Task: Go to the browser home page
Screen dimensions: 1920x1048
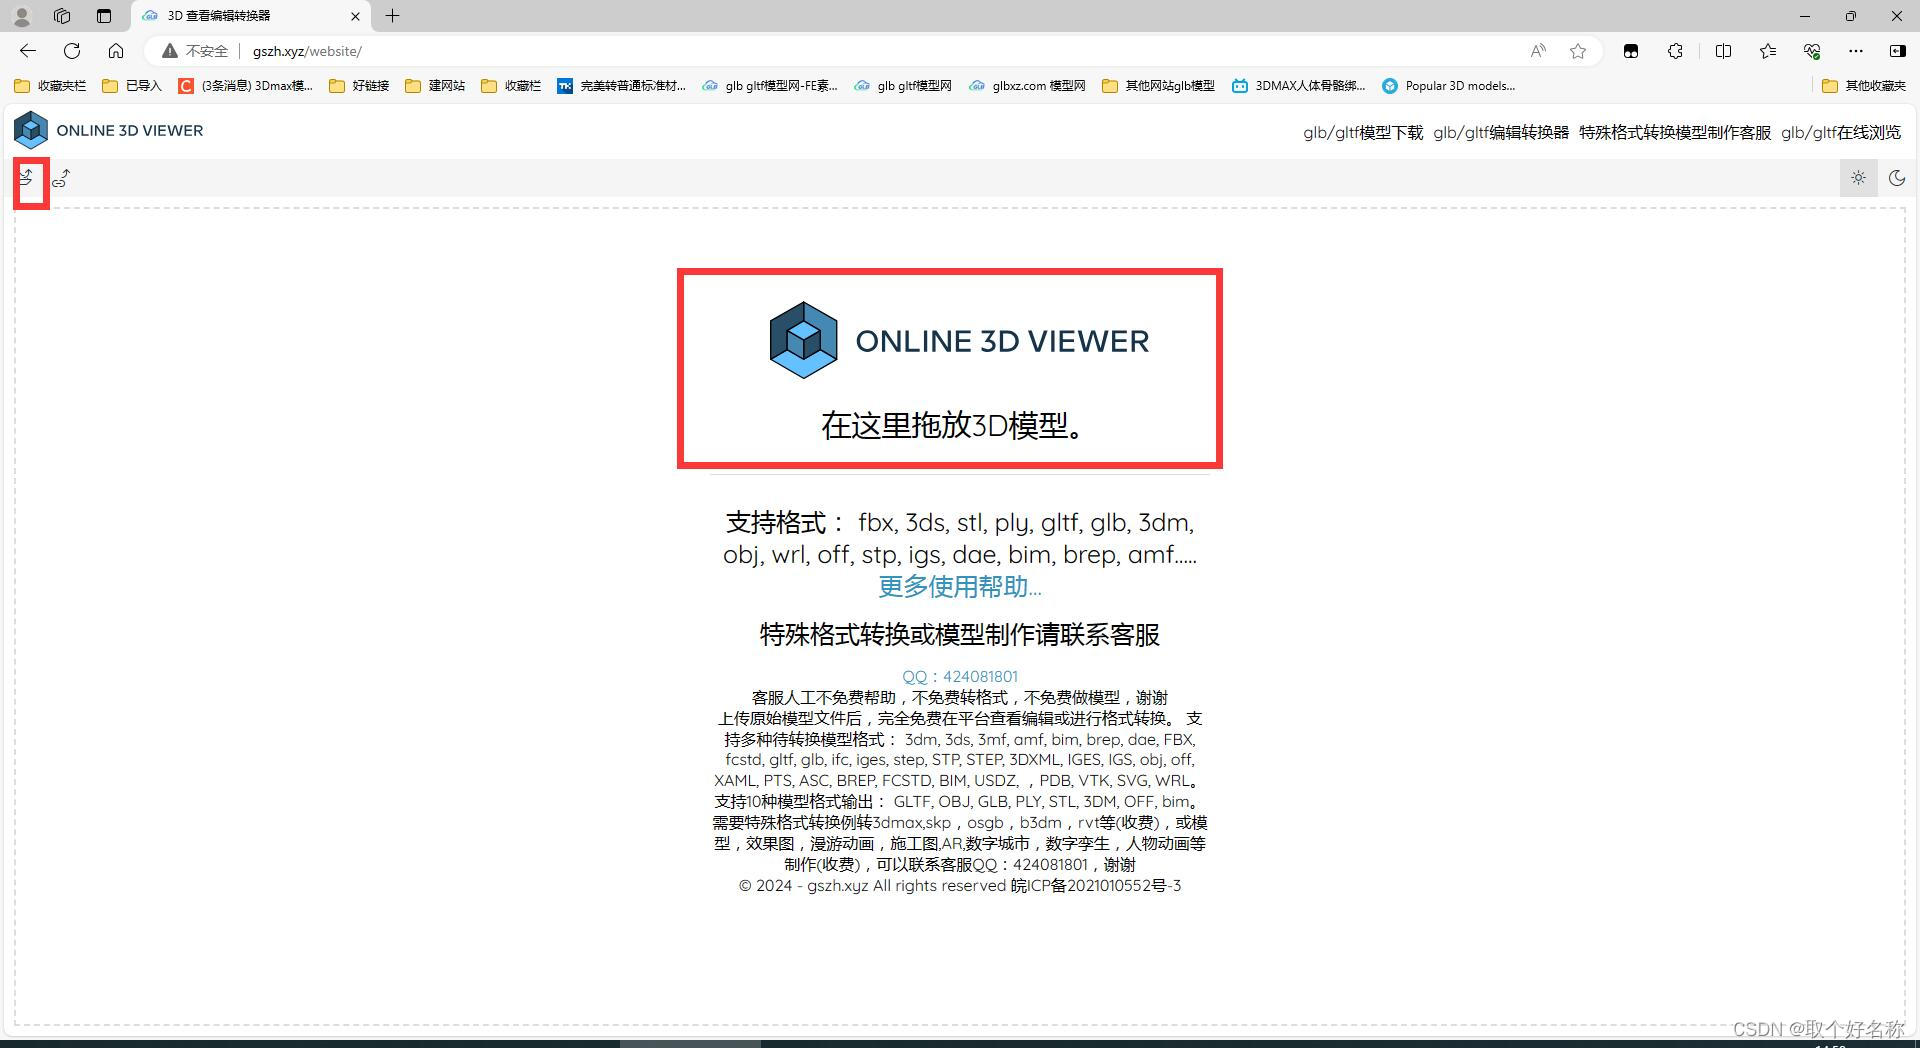Action: coord(116,51)
